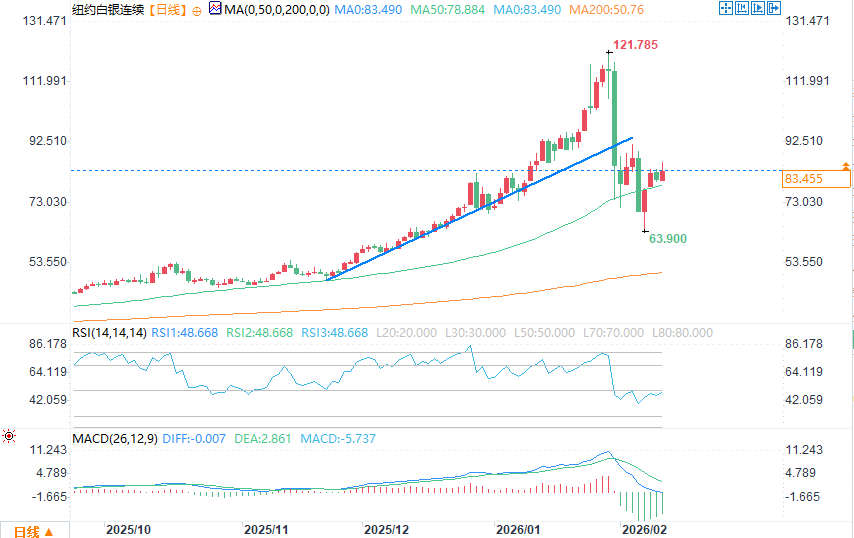Viewport: 854px width, 538px height.
Task: Select the MA200:50.76 value
Action: [x=606, y=10]
